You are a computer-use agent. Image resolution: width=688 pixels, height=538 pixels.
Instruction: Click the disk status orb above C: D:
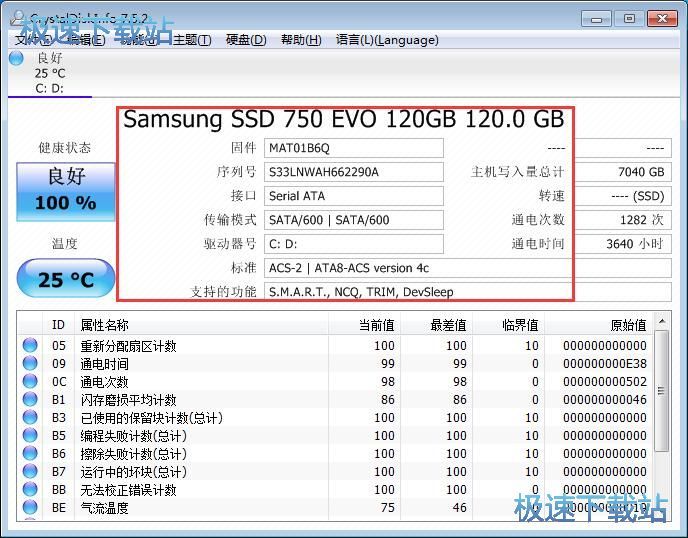point(16,58)
